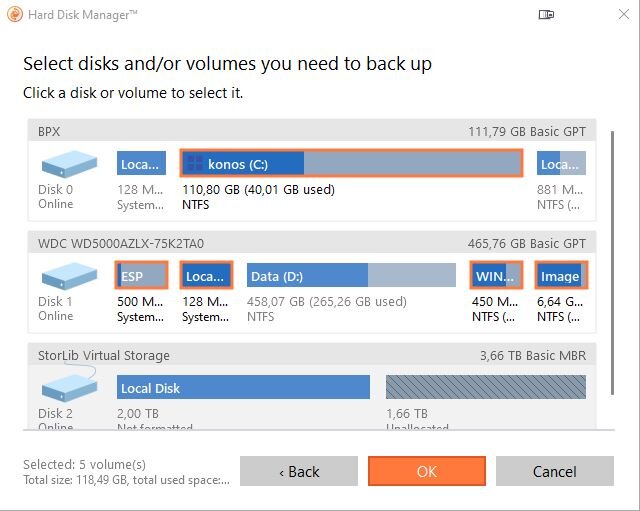Deselect the konos (C:) volume

(351, 164)
